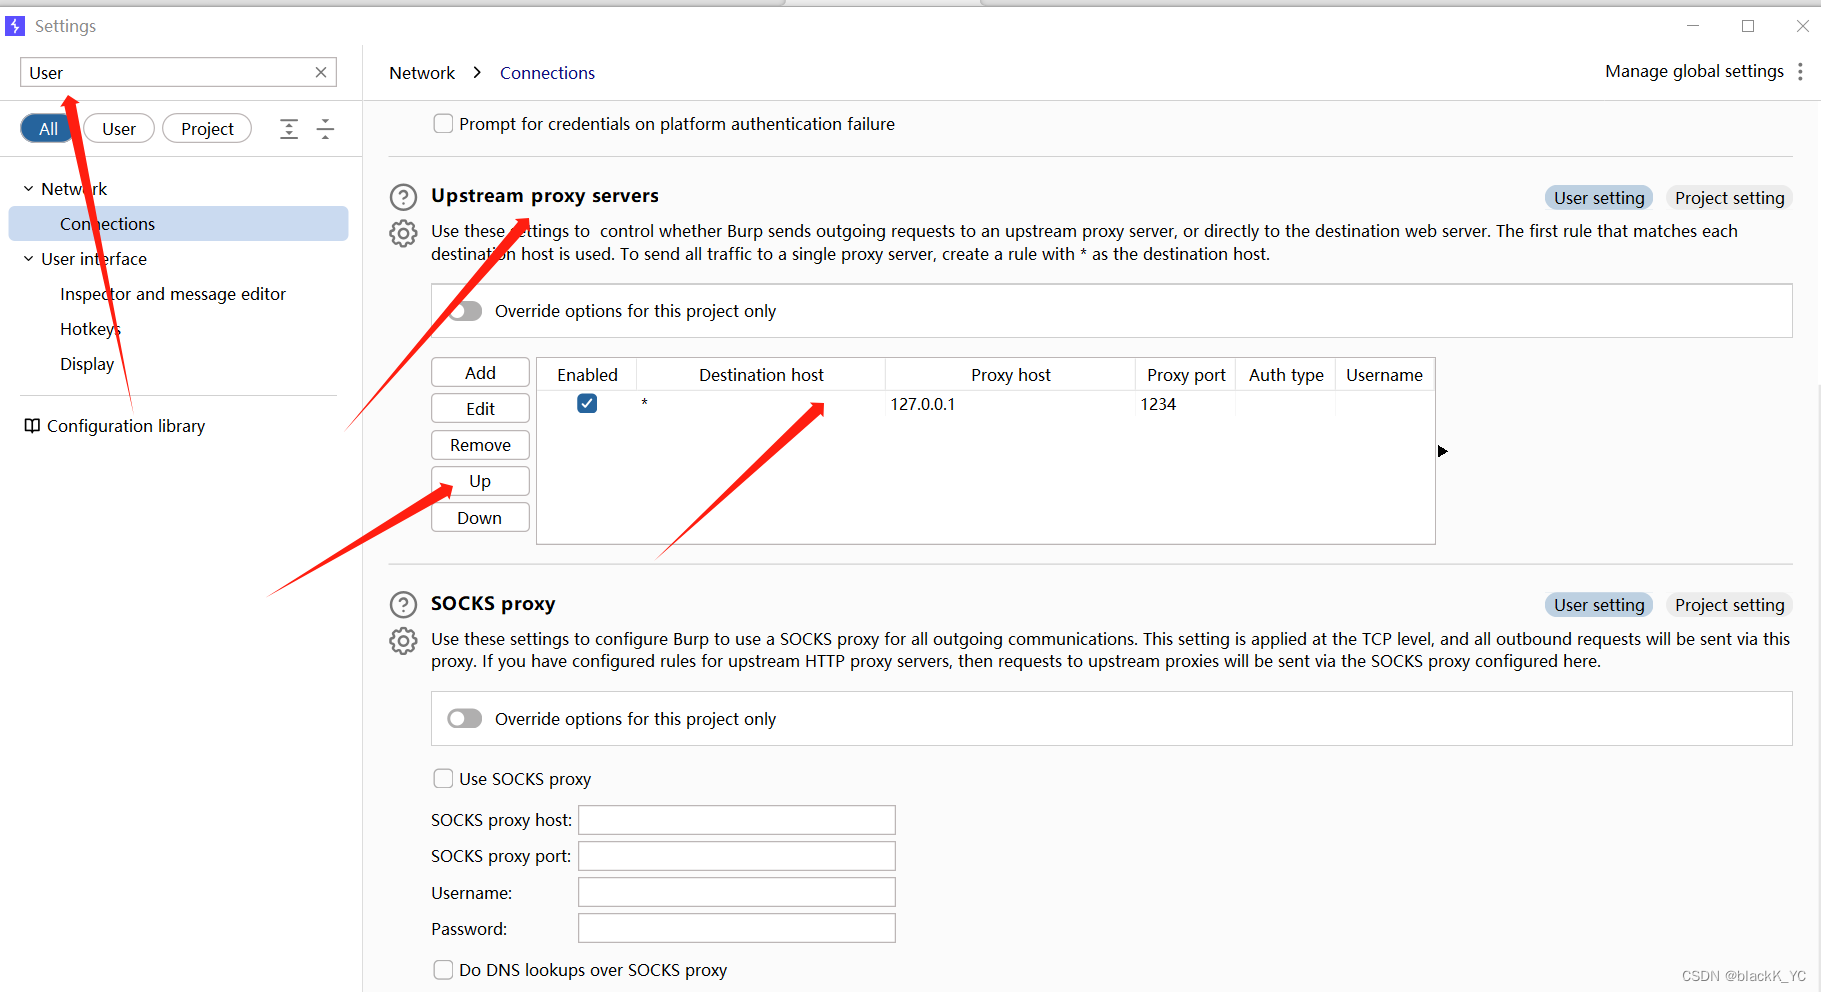Click Project setting badge for SOCKS proxy
1821x992 pixels.
tap(1729, 605)
